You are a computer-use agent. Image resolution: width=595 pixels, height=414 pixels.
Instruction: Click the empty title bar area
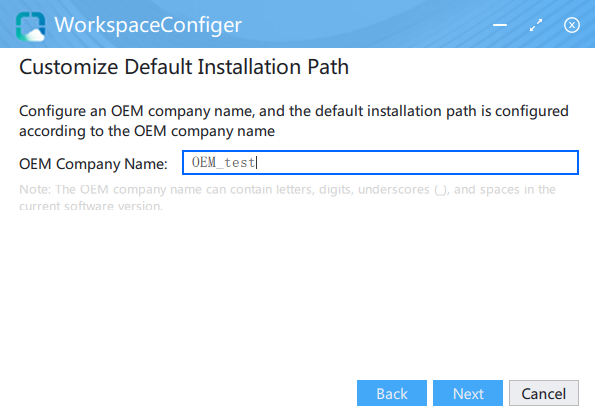364,25
